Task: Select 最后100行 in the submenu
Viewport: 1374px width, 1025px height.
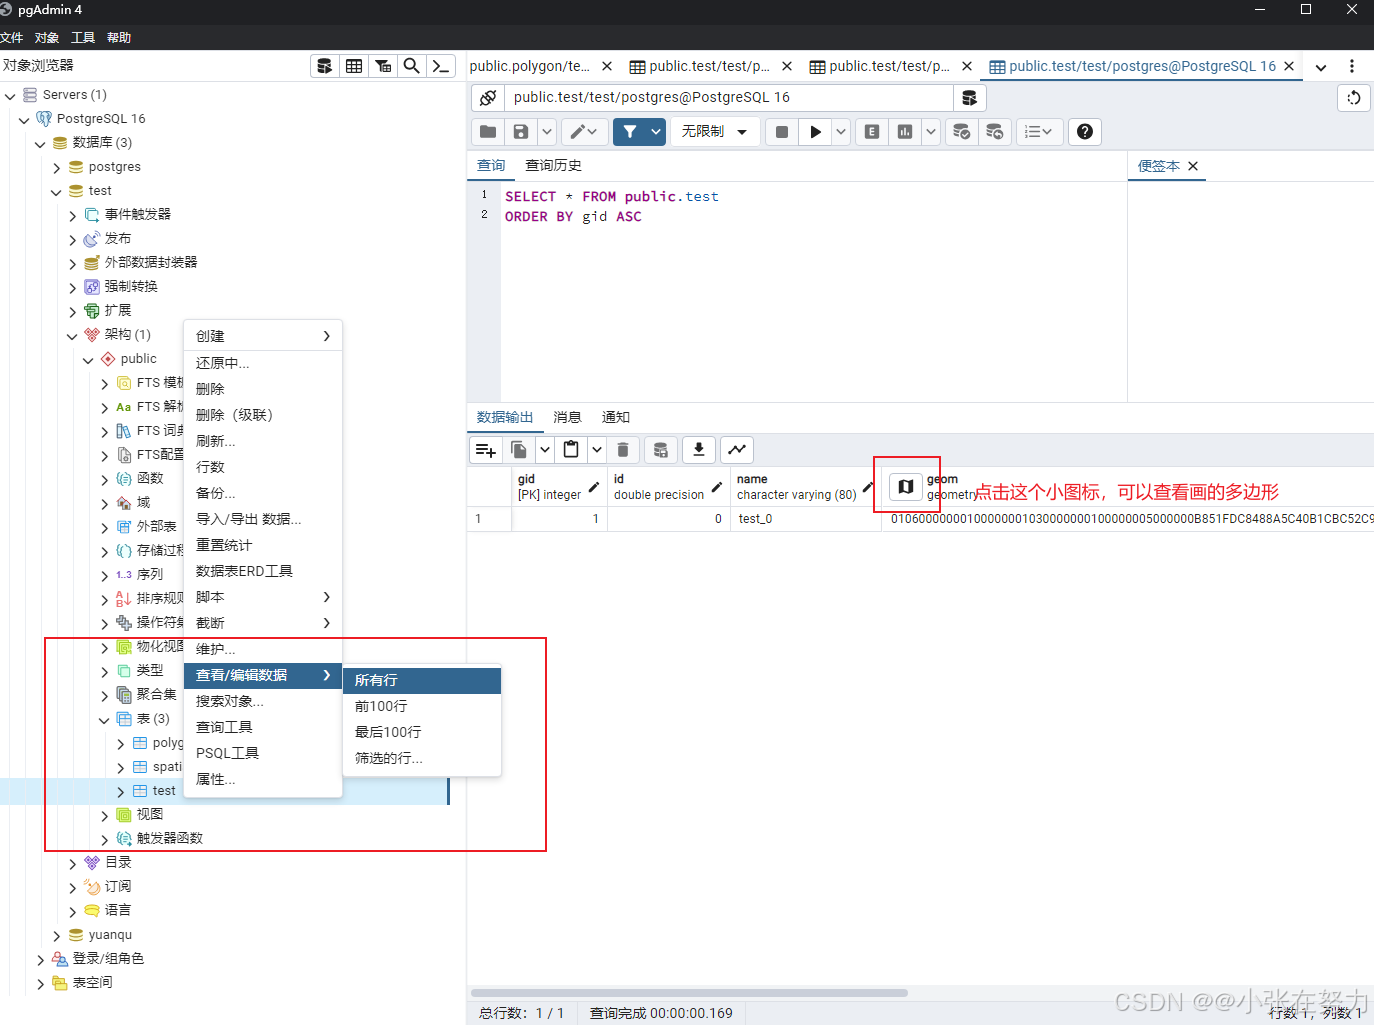Action: tap(422, 732)
